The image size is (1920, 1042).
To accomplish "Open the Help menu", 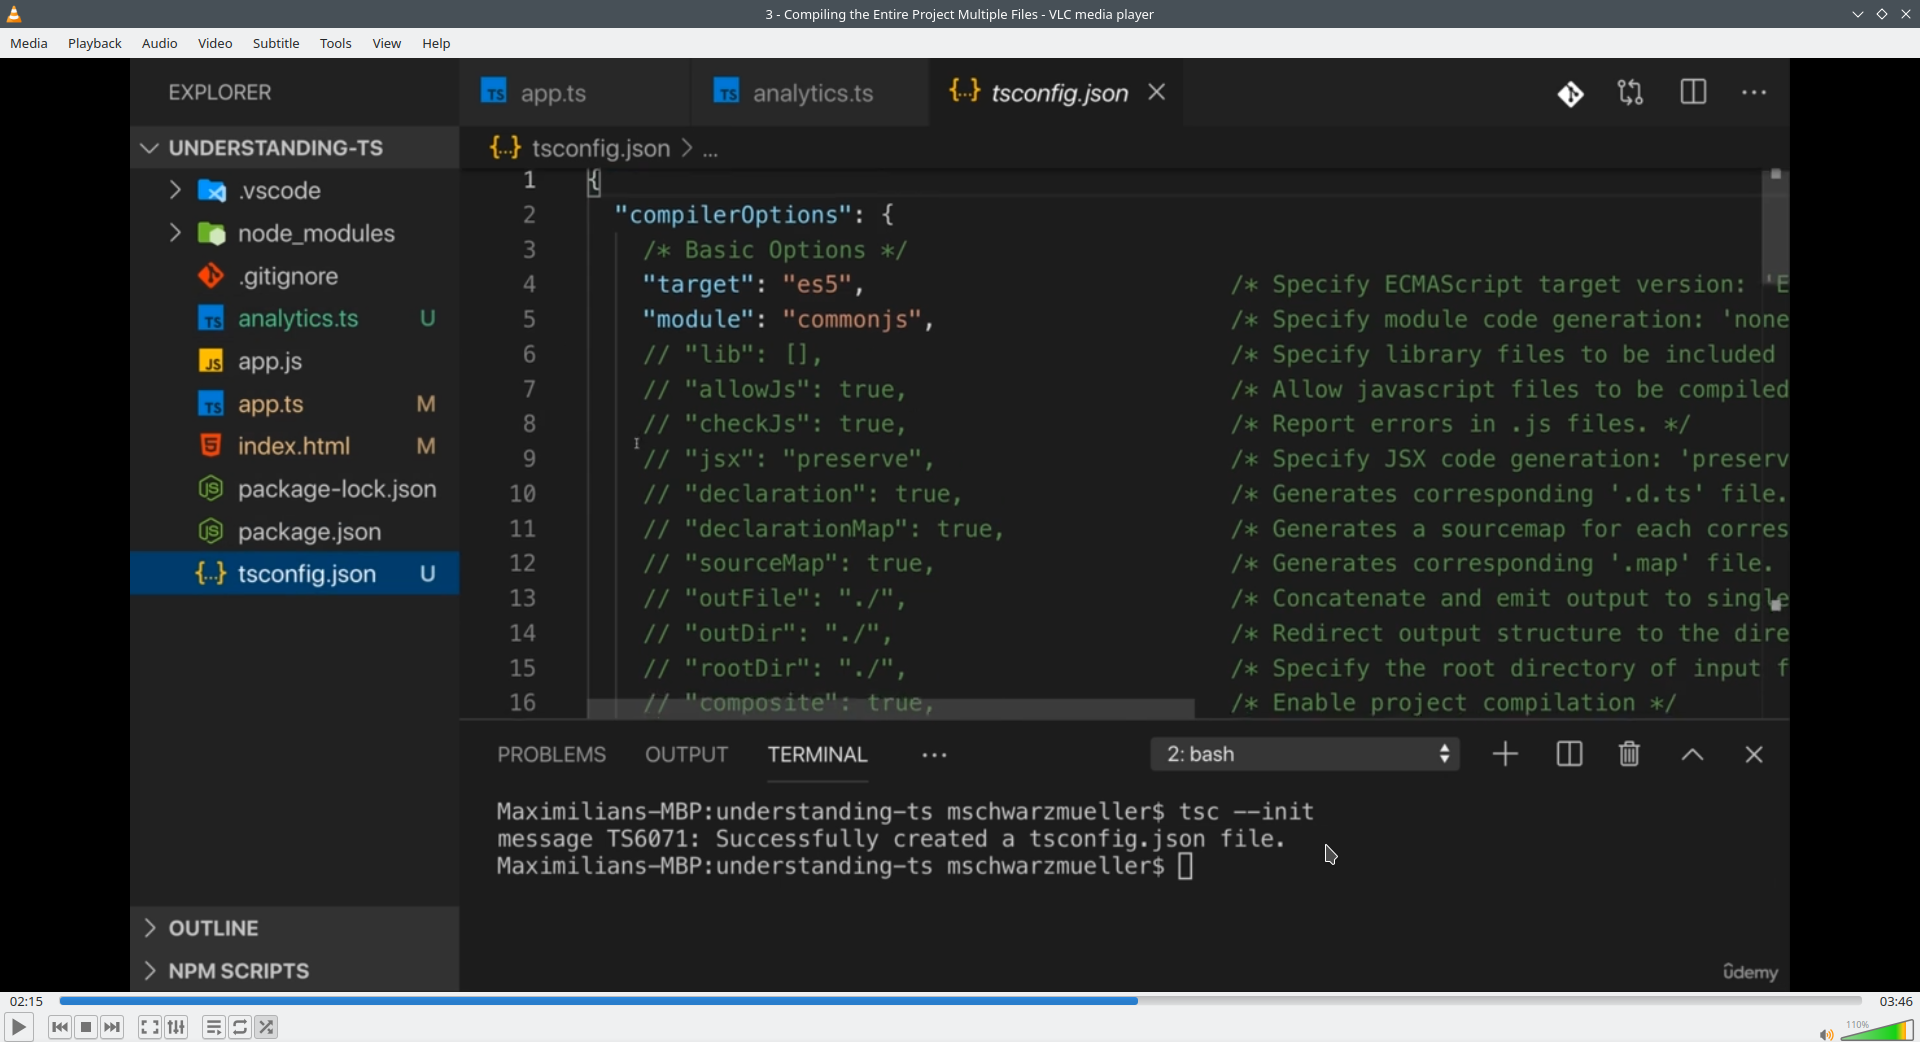I will click(x=436, y=44).
